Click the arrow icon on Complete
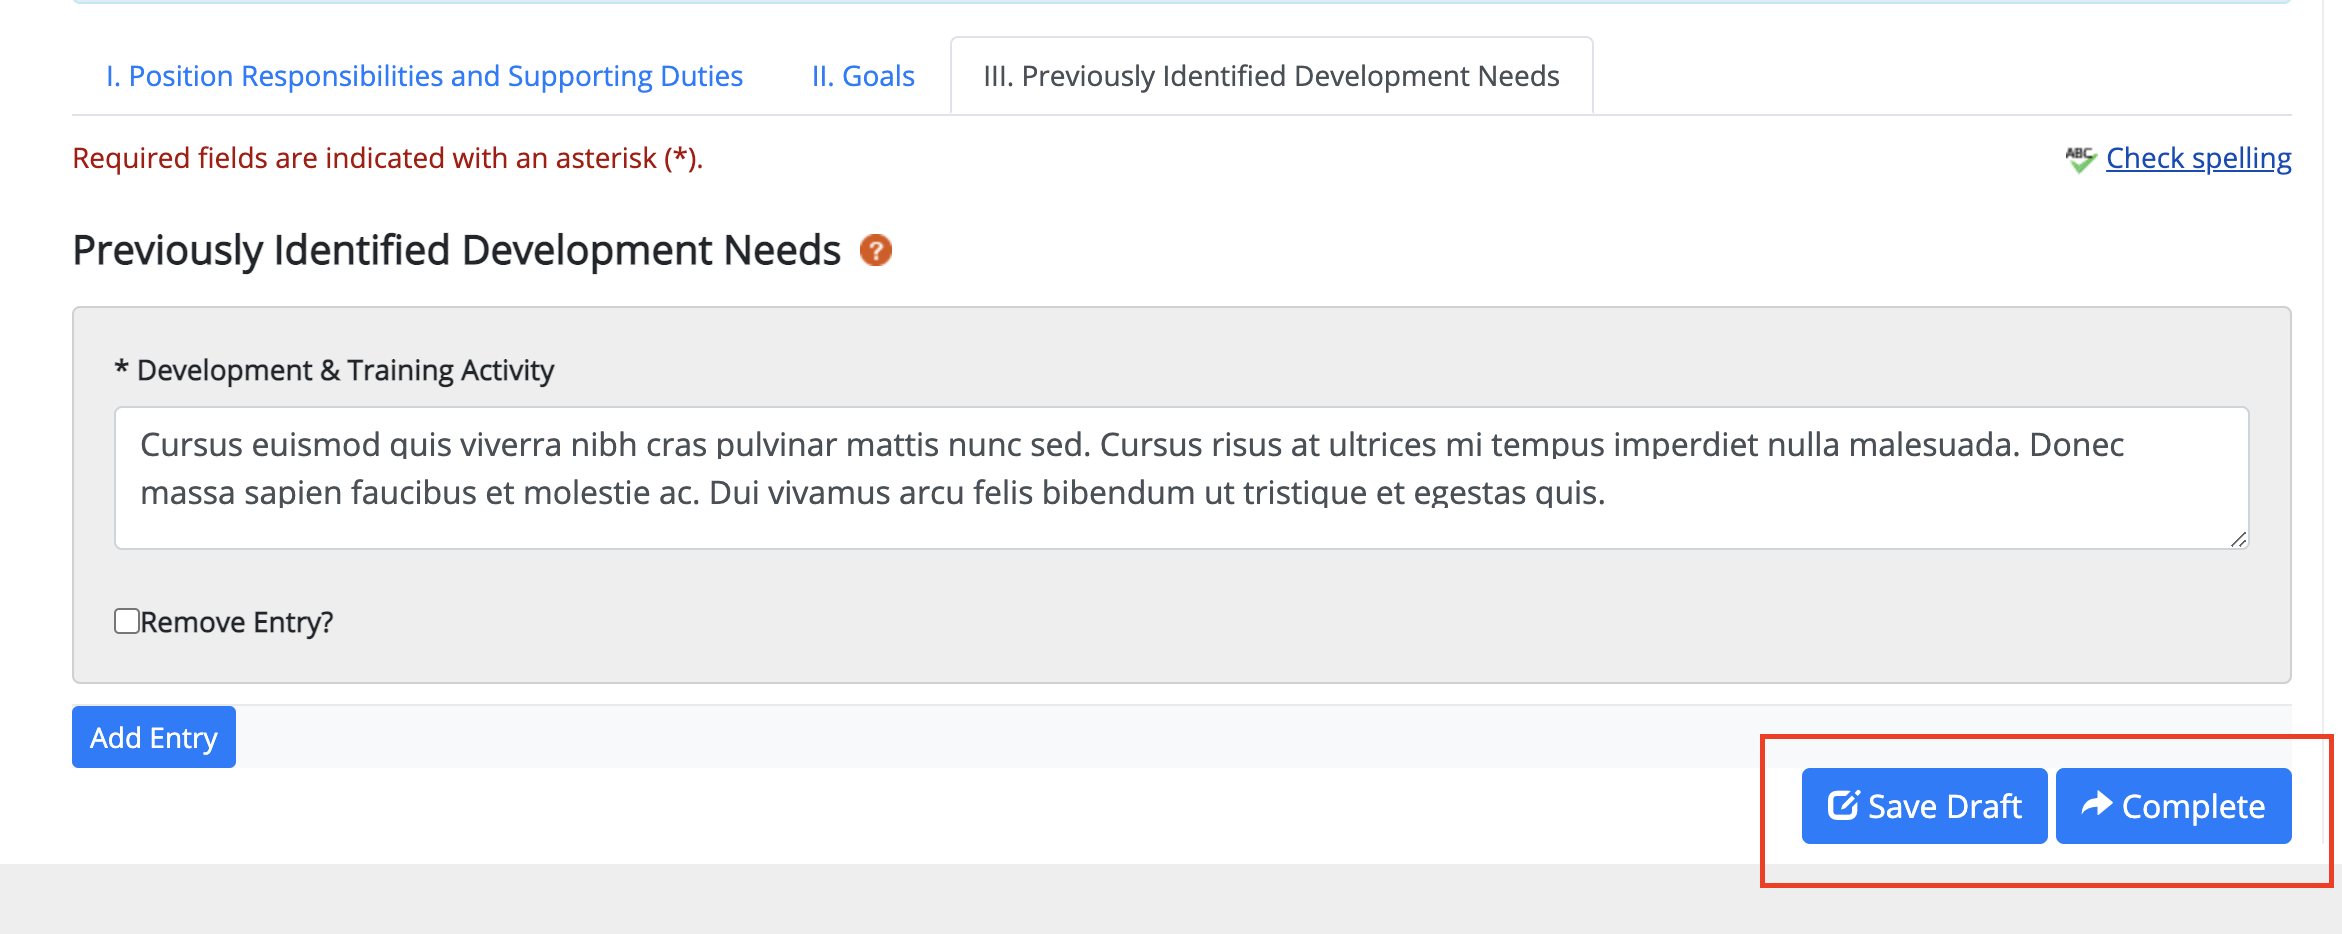2342x934 pixels. tap(2097, 804)
